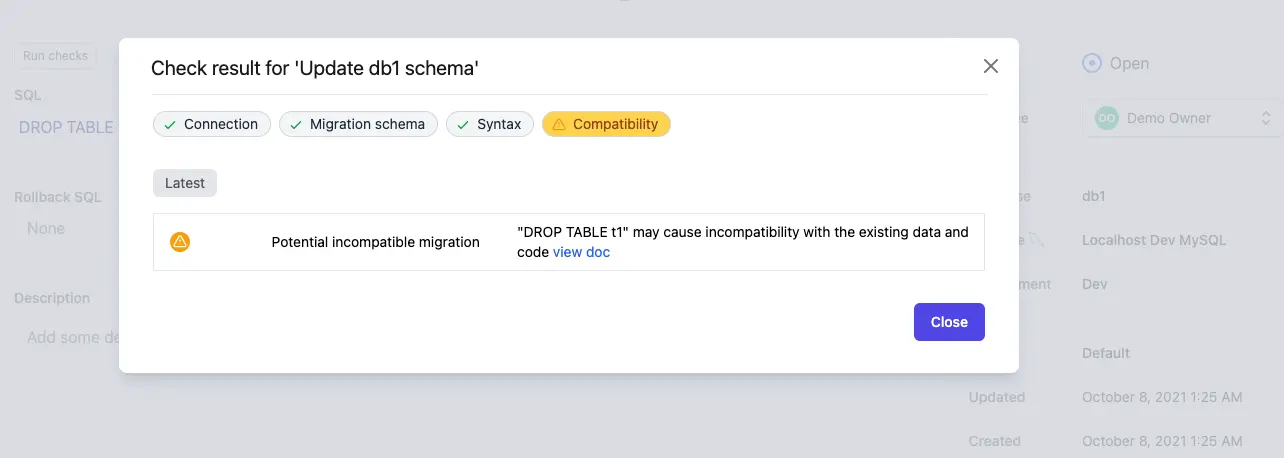The image size is (1284, 458).
Task: Click the Description text field
Action: [x=67, y=337]
